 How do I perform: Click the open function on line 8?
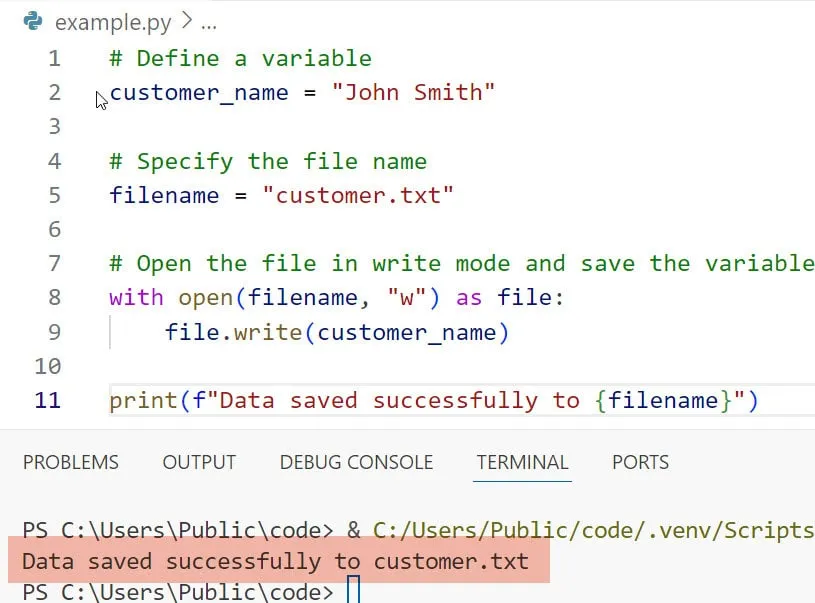(205, 297)
